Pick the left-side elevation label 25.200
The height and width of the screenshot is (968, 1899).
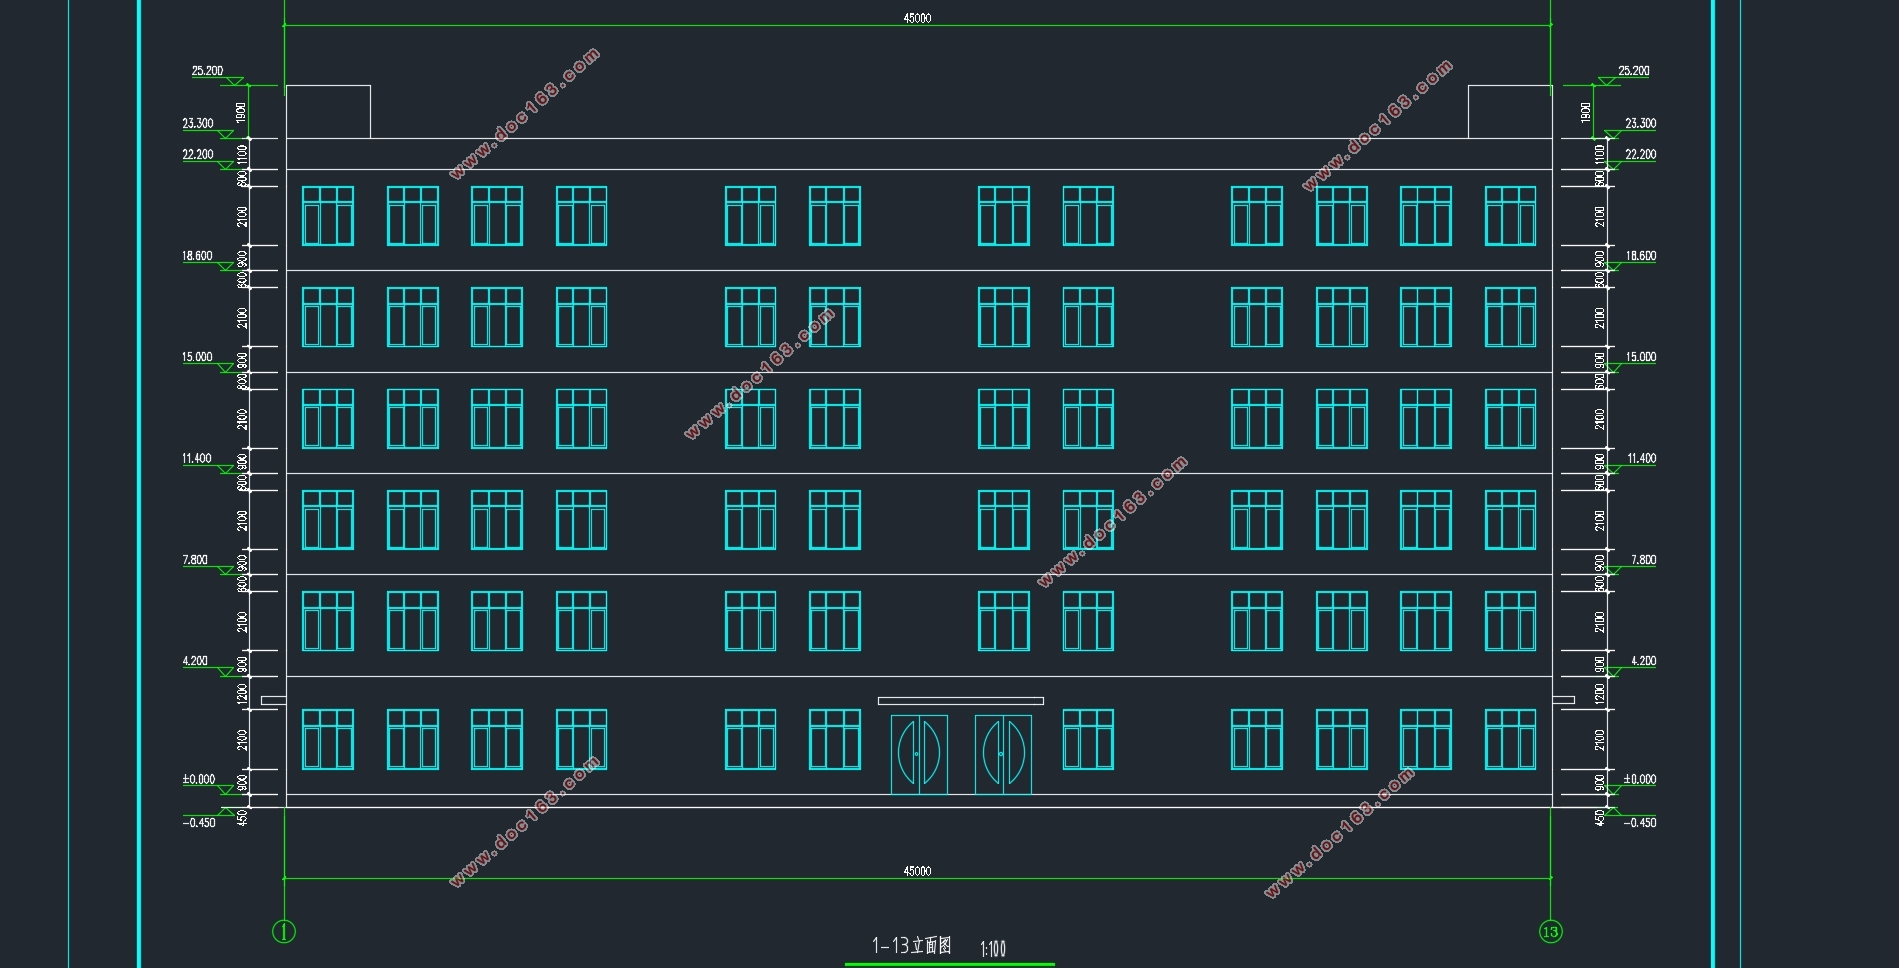pos(207,71)
